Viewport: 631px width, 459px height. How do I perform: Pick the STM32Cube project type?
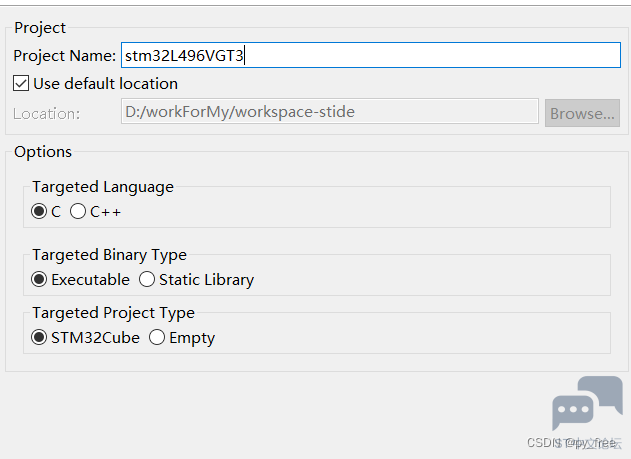coord(39,338)
